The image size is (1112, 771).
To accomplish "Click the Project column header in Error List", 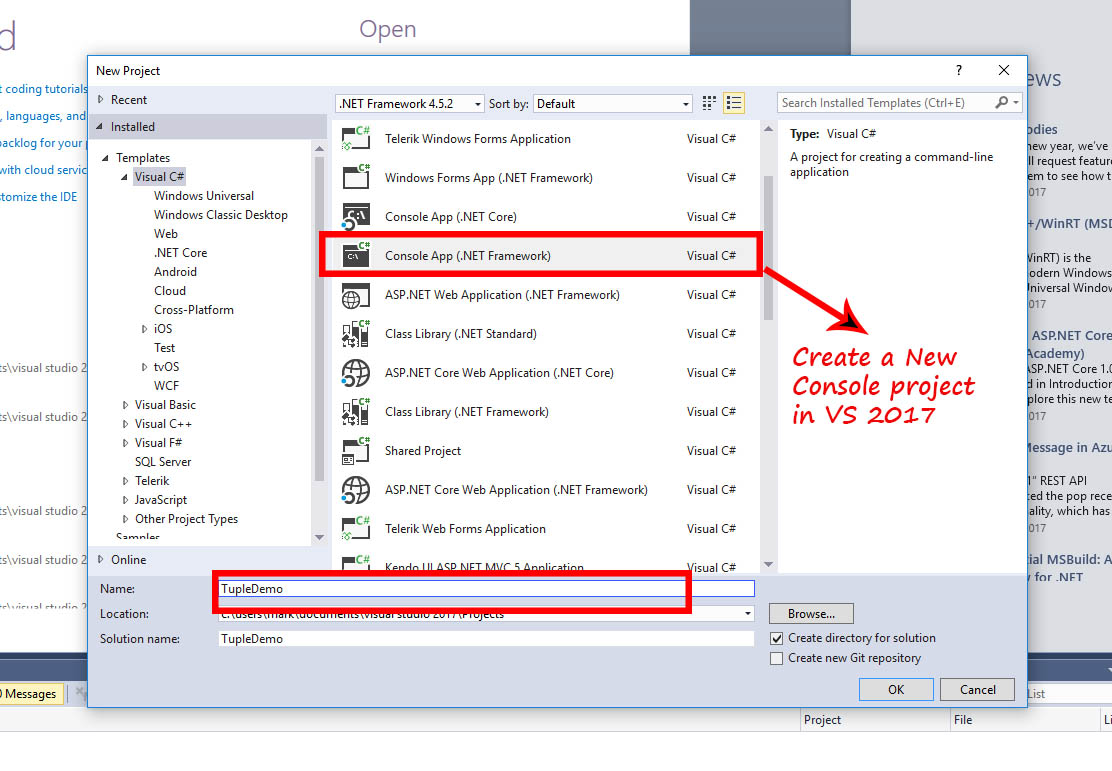I will [822, 719].
